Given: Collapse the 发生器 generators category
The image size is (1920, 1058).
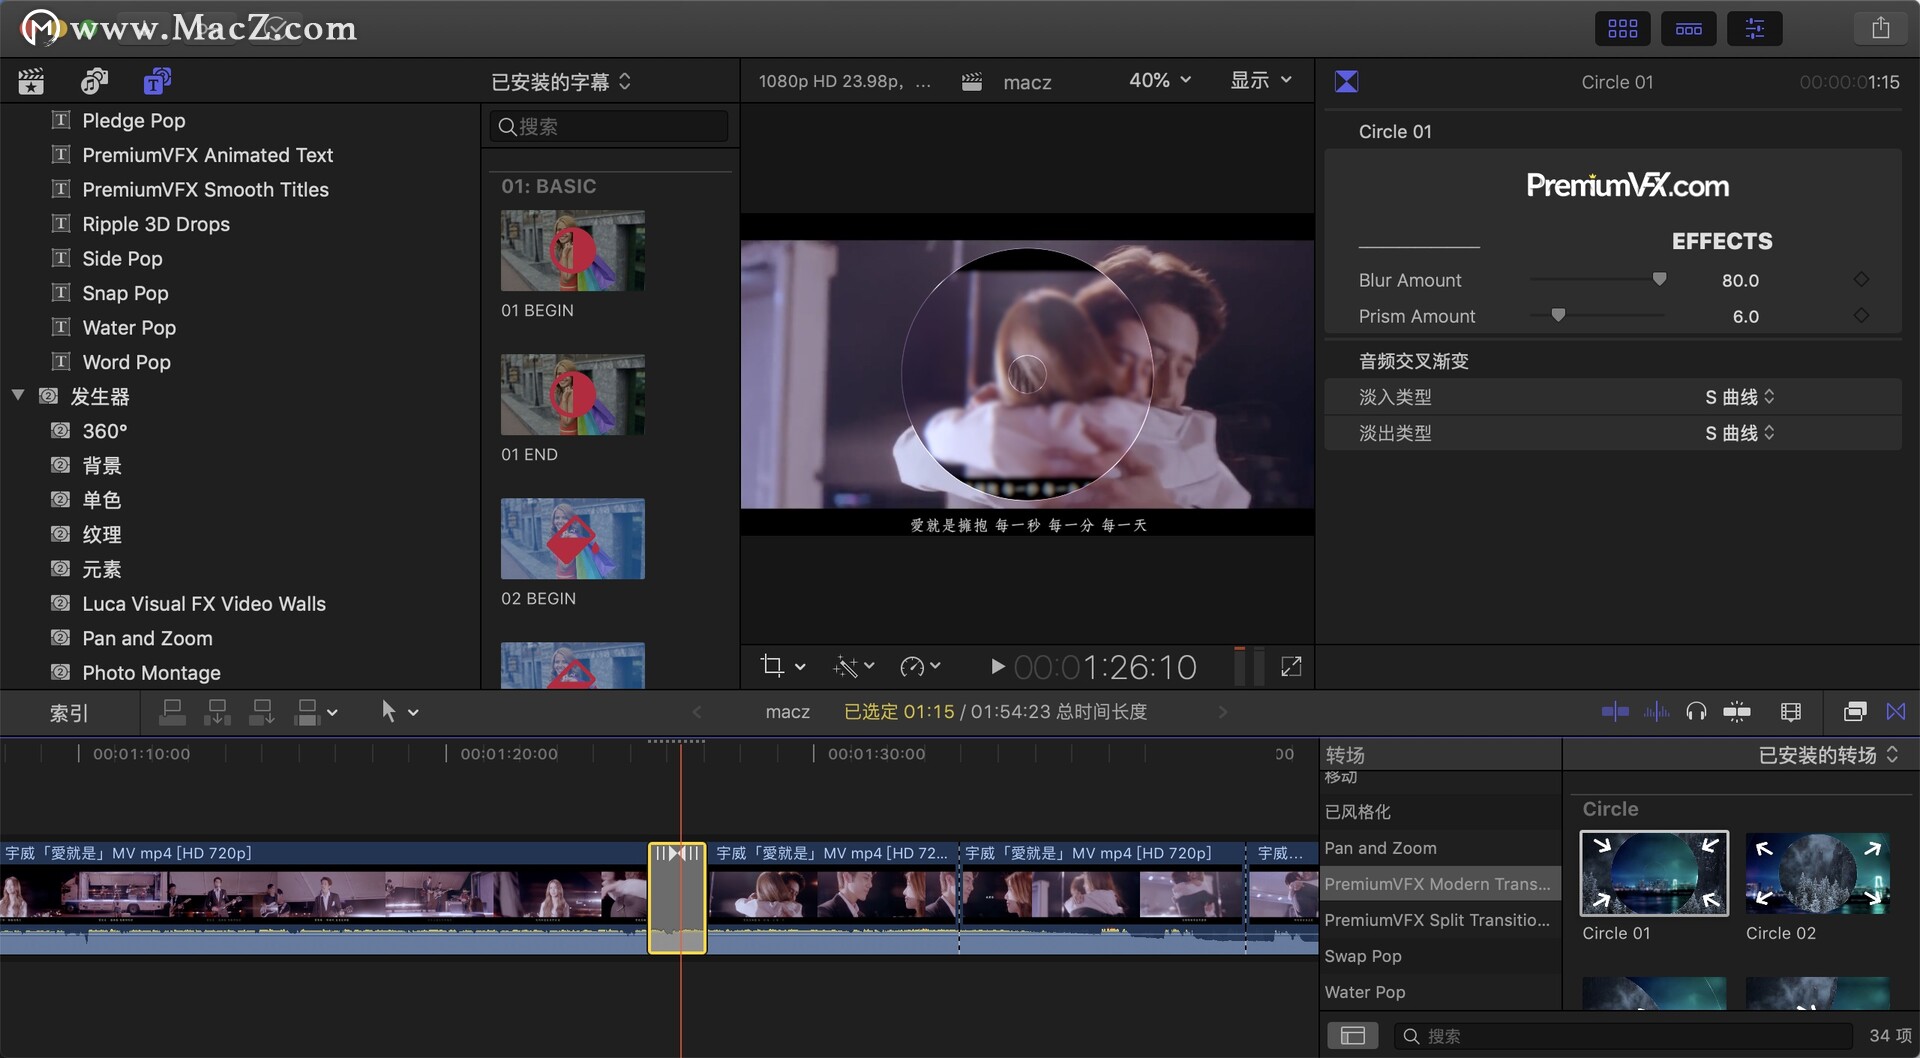Looking at the screenshot, I should [18, 396].
